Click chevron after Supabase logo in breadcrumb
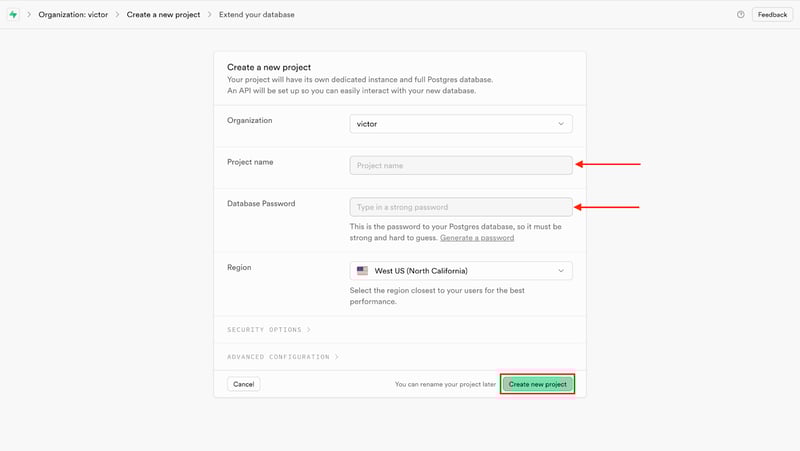Image resolution: width=800 pixels, height=451 pixels. click(x=29, y=14)
